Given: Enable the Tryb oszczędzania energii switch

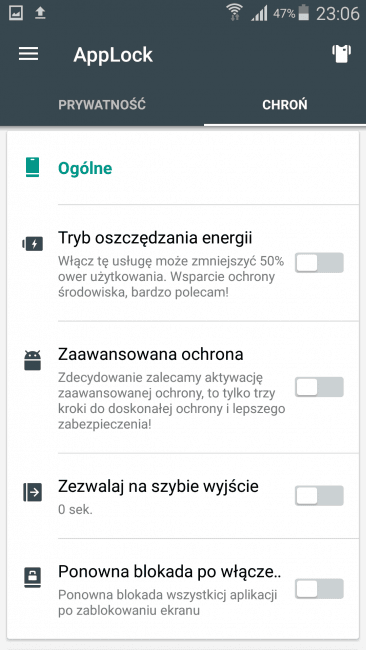Looking at the screenshot, I should click(x=319, y=263).
